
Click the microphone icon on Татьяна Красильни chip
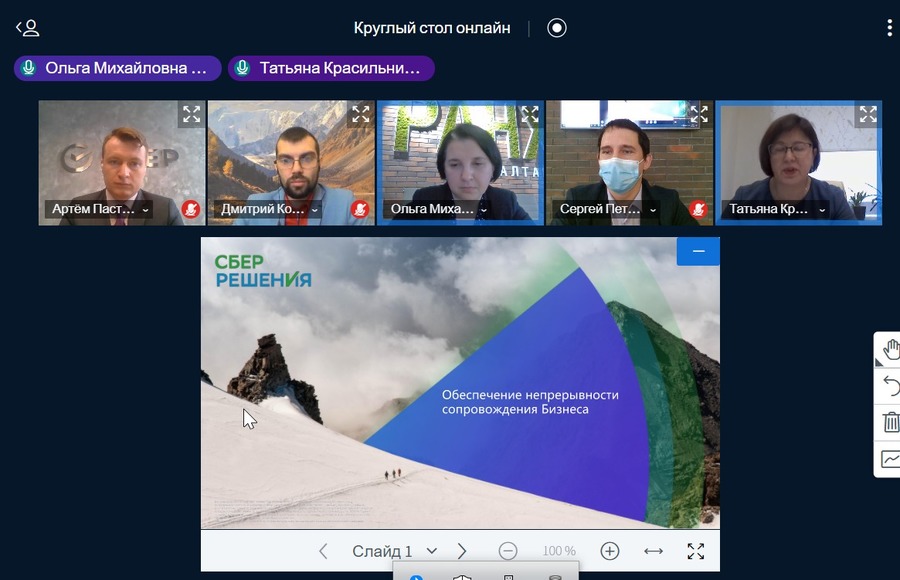(x=242, y=68)
